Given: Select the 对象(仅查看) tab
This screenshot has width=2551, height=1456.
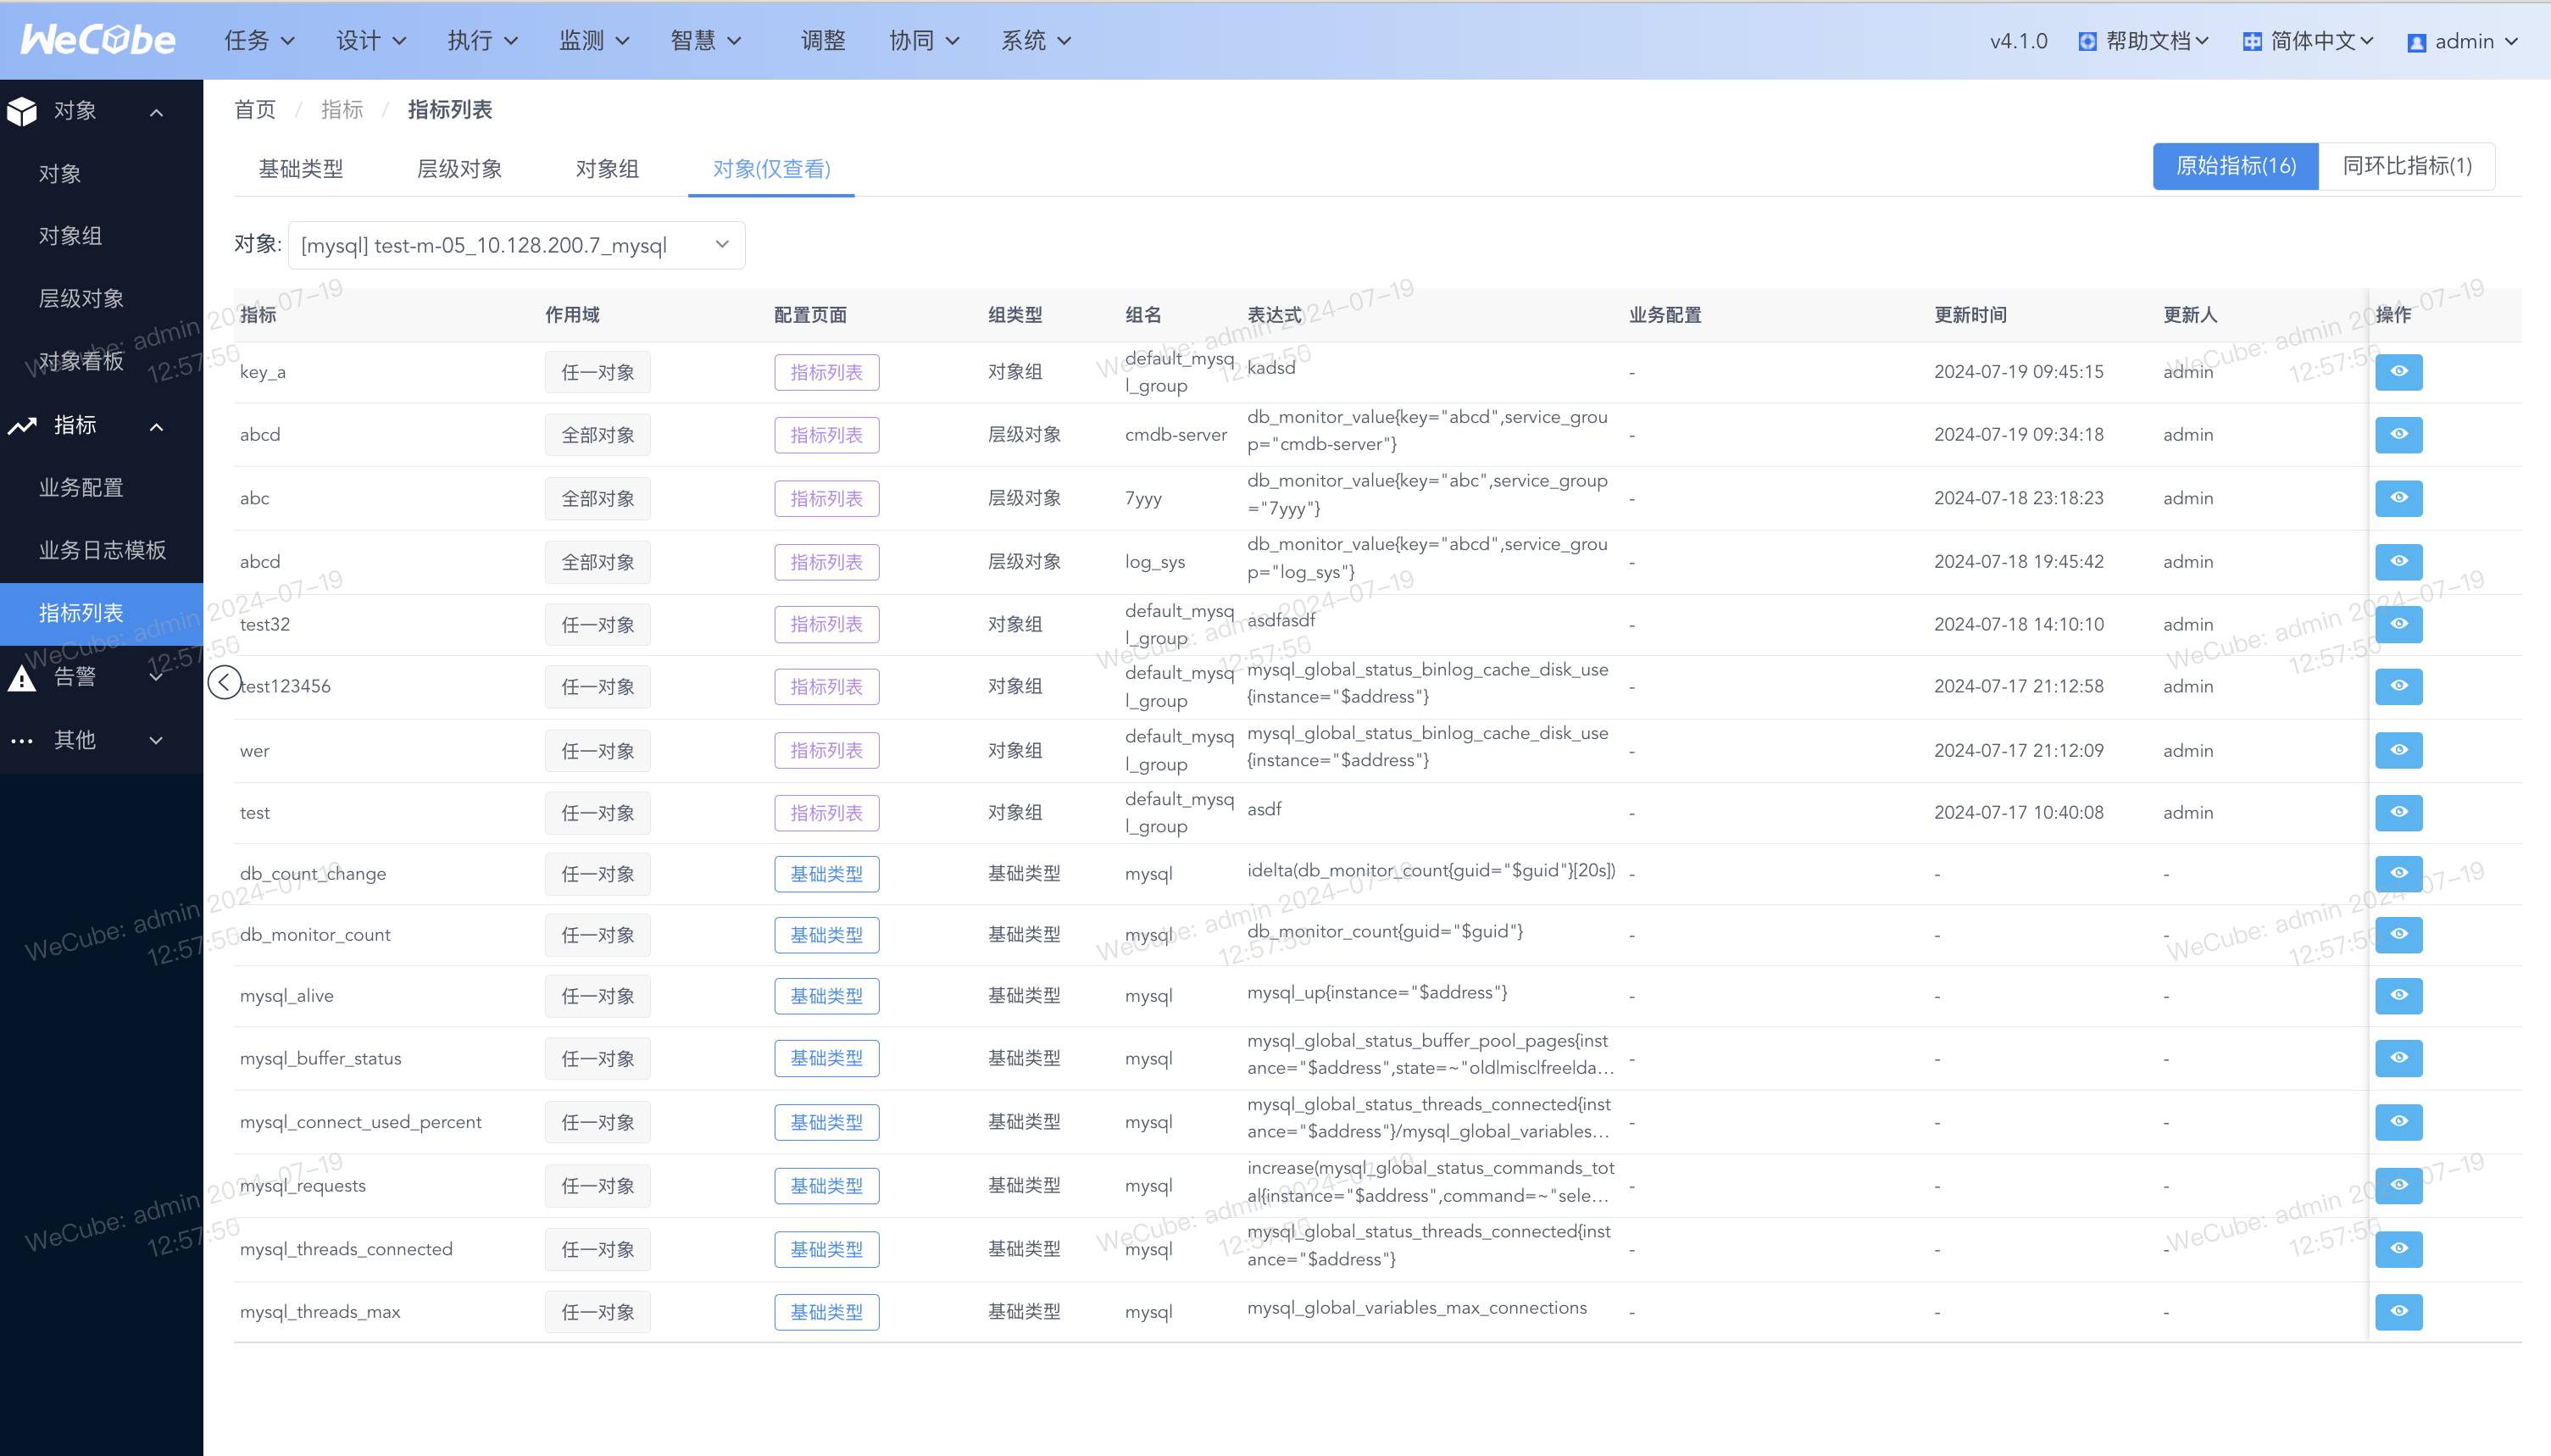Looking at the screenshot, I should pos(771,169).
